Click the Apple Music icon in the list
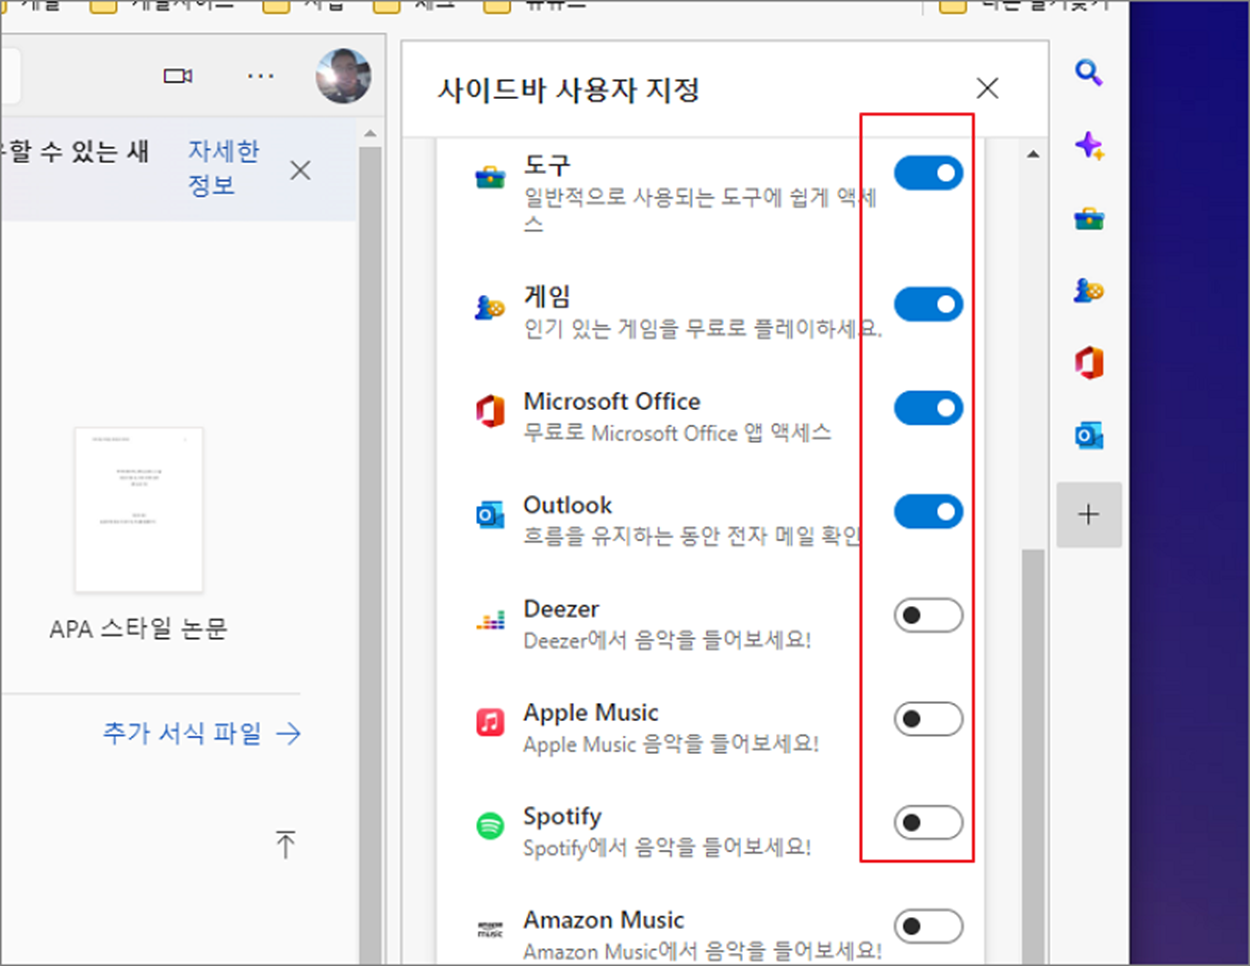1250x966 pixels. pyautogui.click(x=490, y=722)
